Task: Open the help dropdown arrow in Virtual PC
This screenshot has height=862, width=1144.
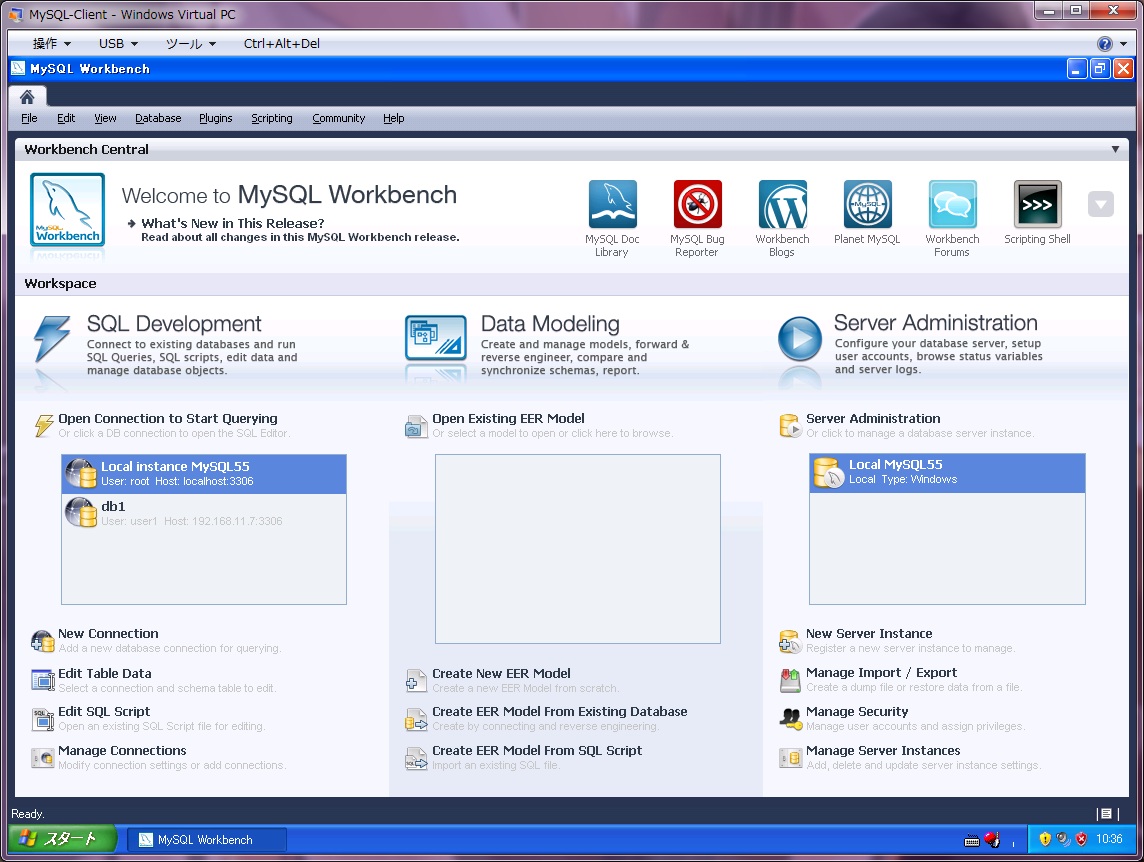Action: tap(1124, 44)
